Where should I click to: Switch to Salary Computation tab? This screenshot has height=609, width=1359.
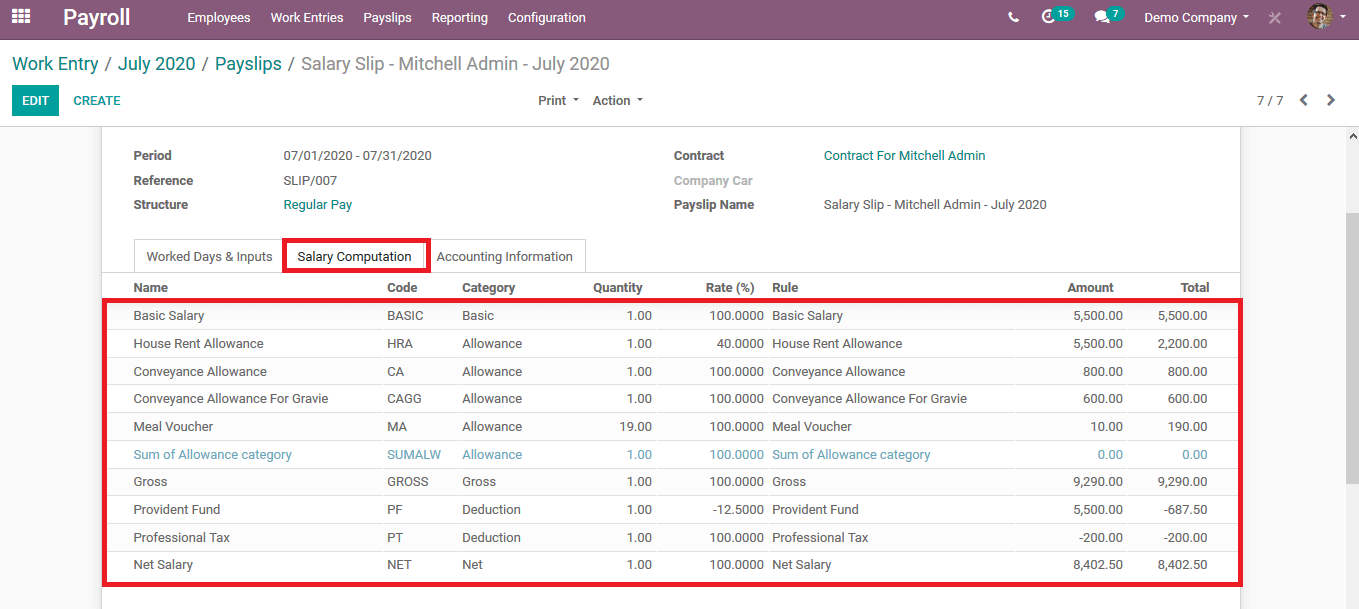point(355,257)
